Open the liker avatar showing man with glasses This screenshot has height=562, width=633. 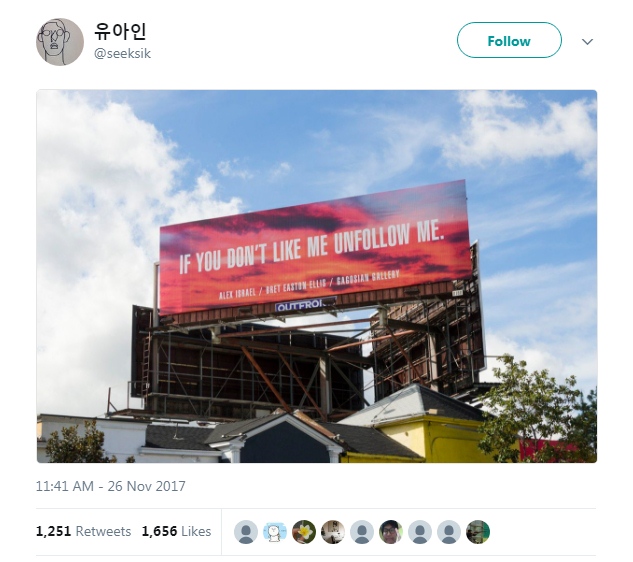pos(391,532)
